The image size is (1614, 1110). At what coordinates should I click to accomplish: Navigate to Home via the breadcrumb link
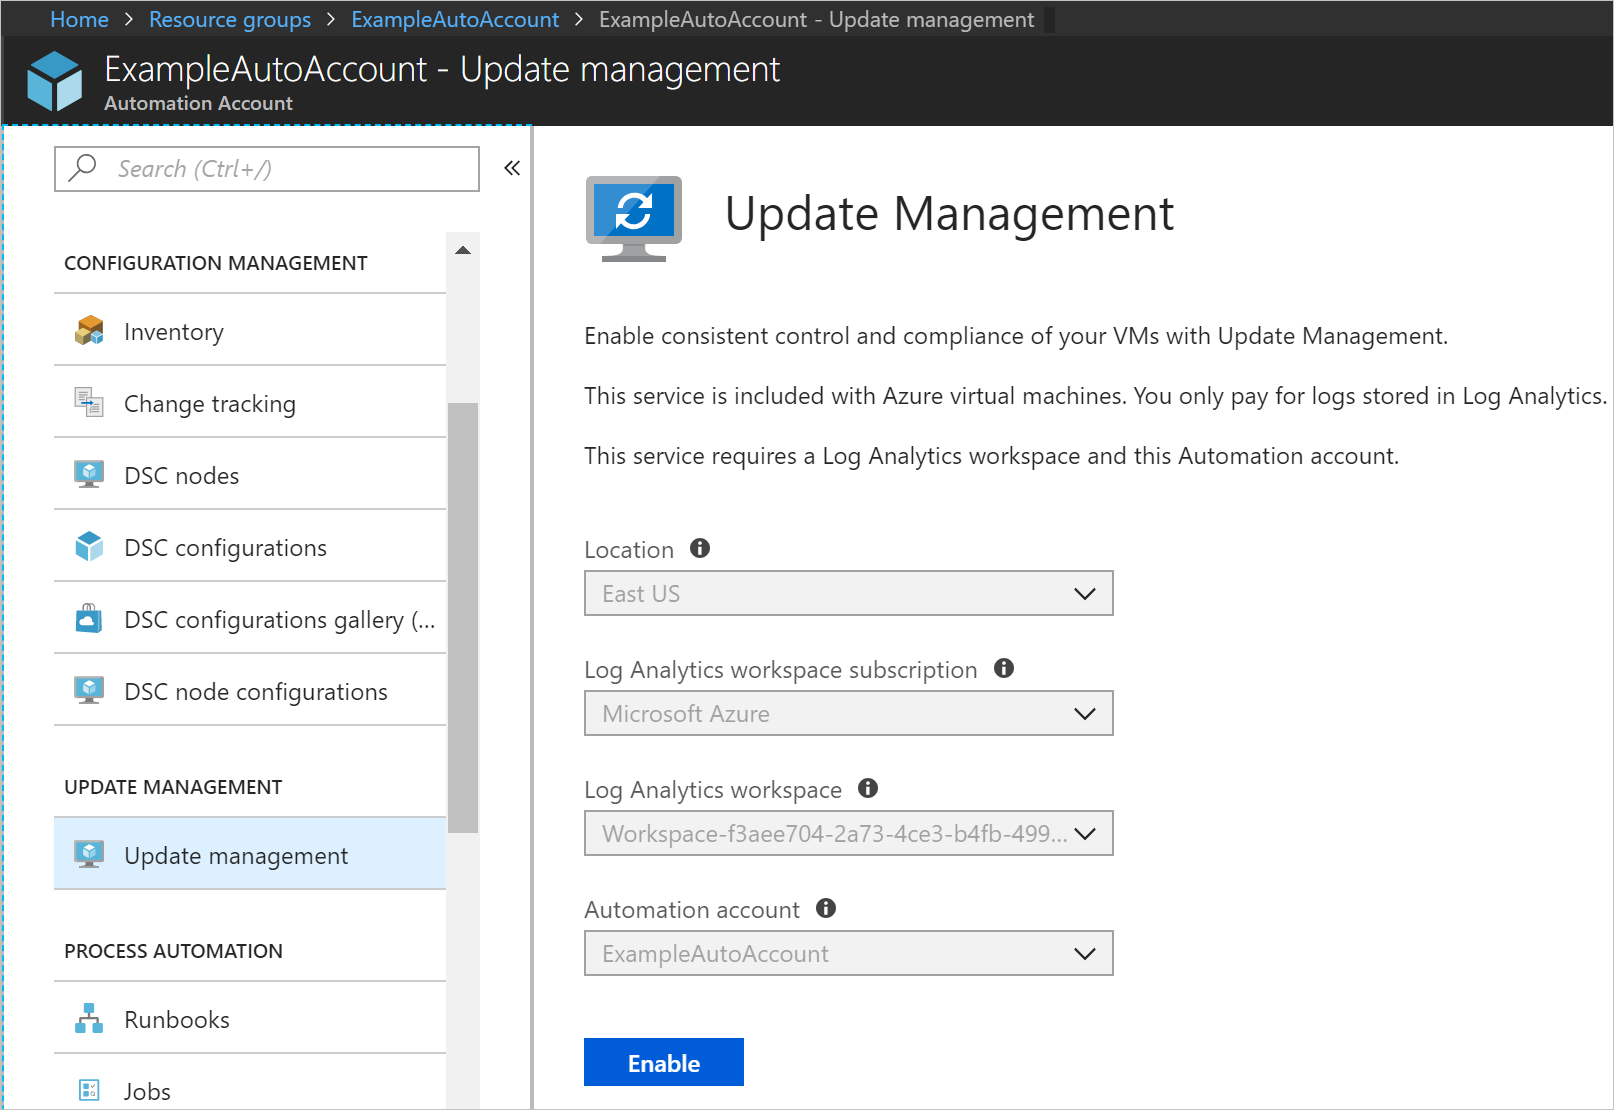click(x=79, y=19)
